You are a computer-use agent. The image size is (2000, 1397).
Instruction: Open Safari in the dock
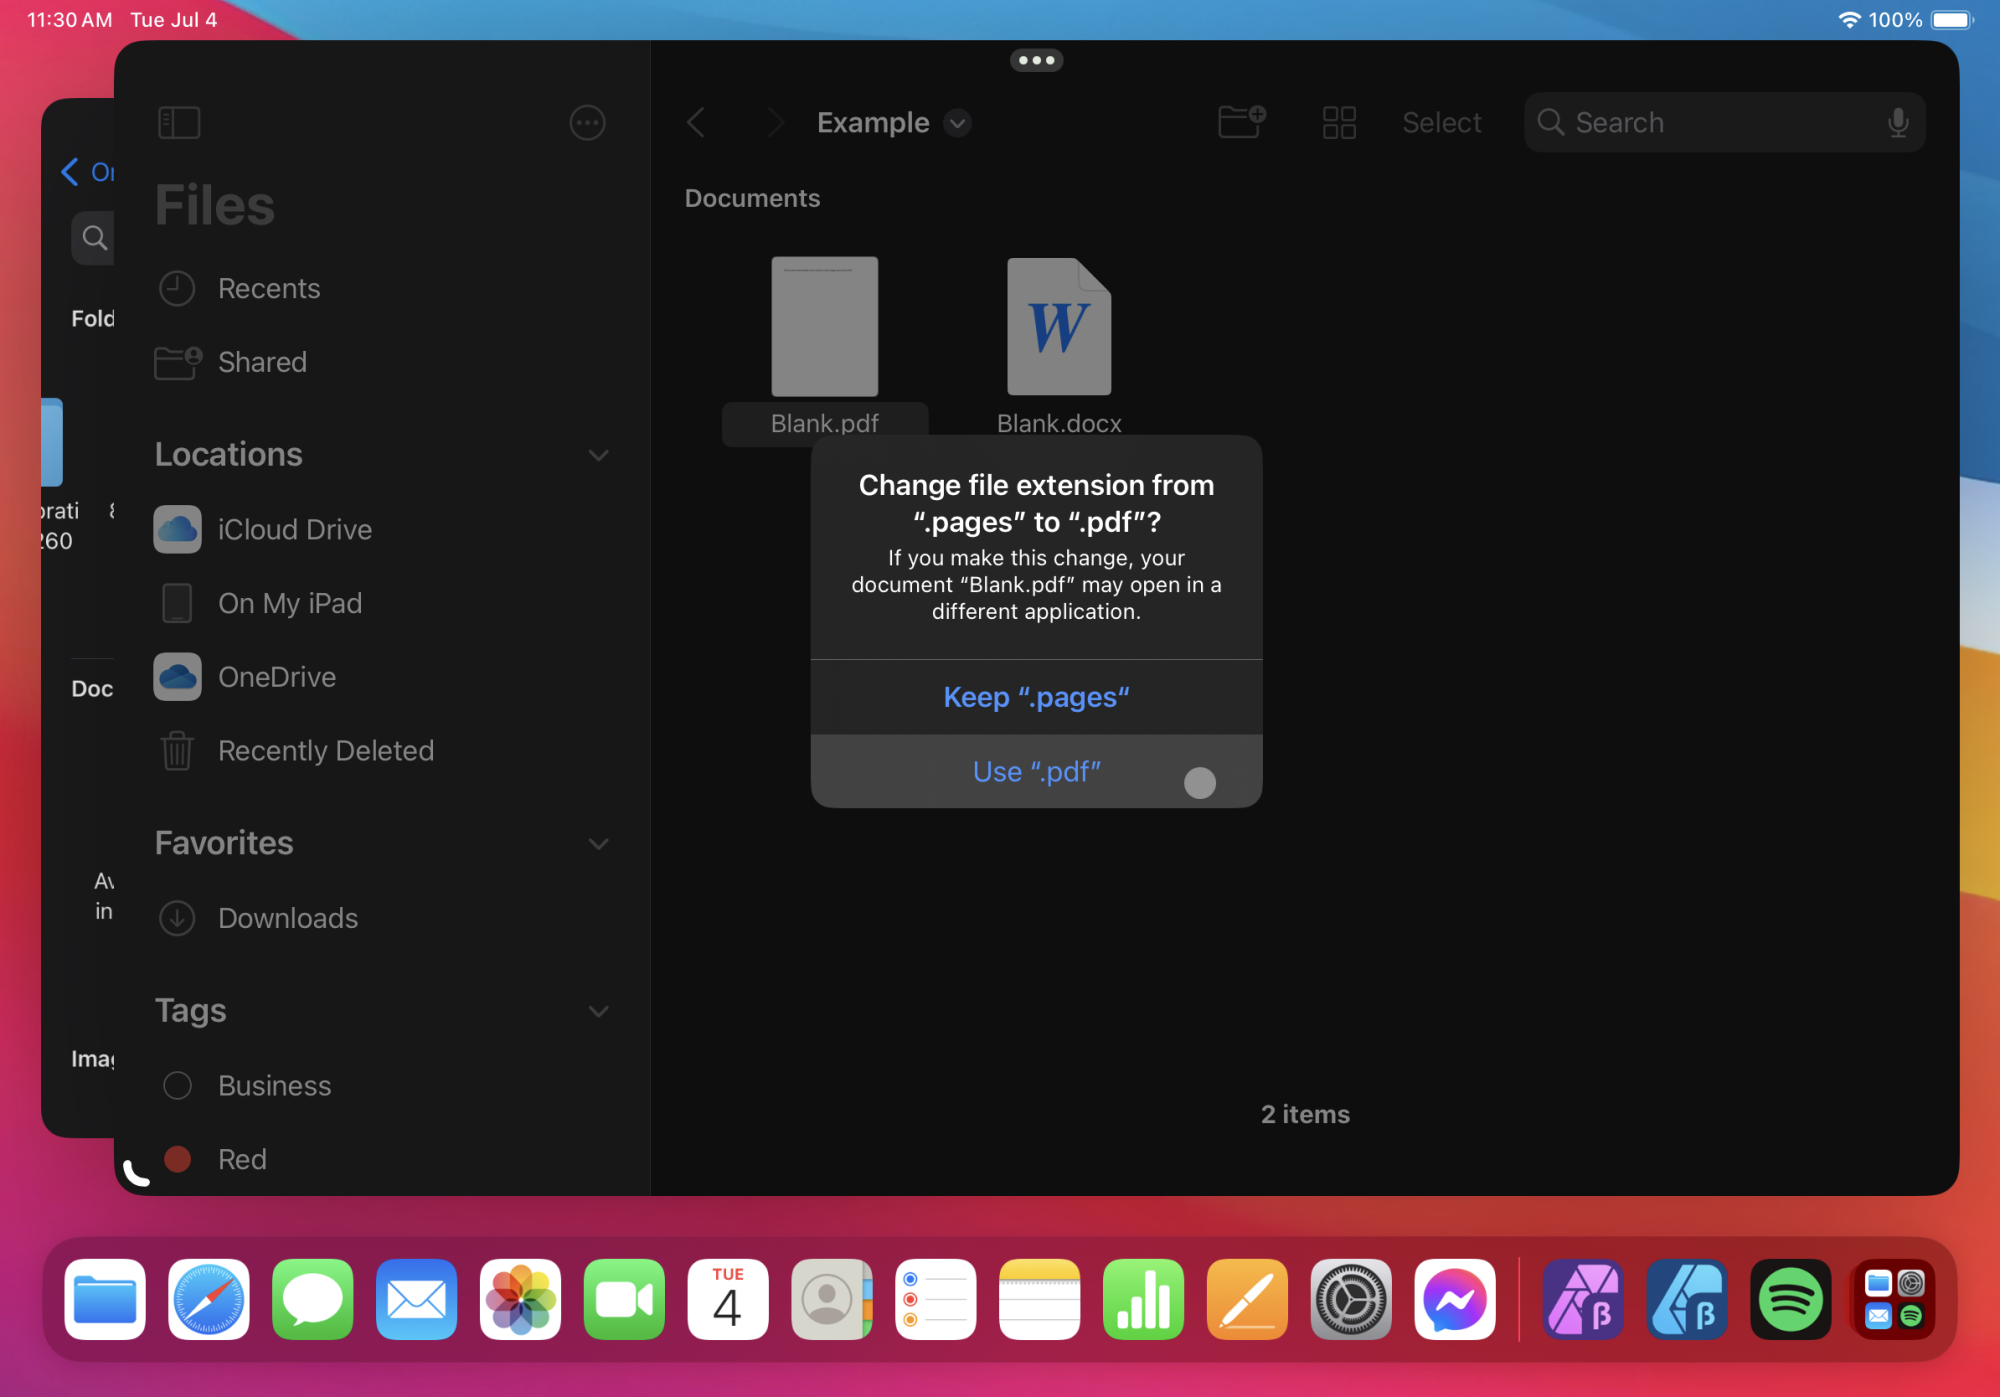click(209, 1299)
